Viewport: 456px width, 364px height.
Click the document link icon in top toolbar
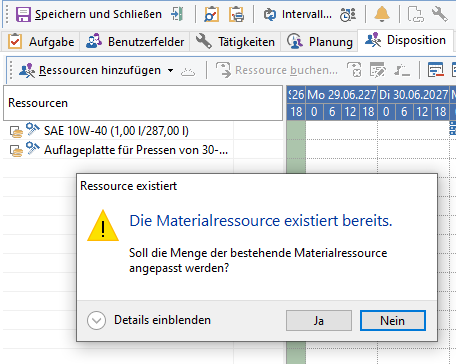click(x=416, y=14)
